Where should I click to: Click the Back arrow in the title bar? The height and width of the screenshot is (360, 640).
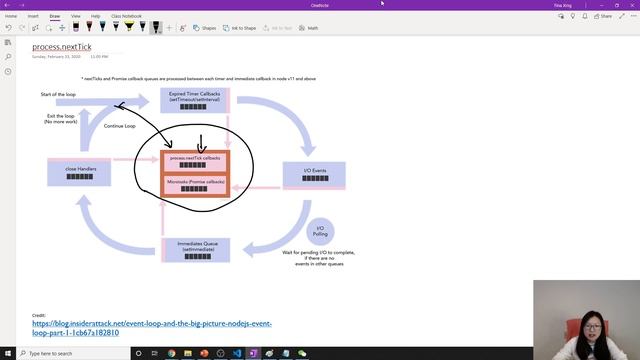coord(7,5)
